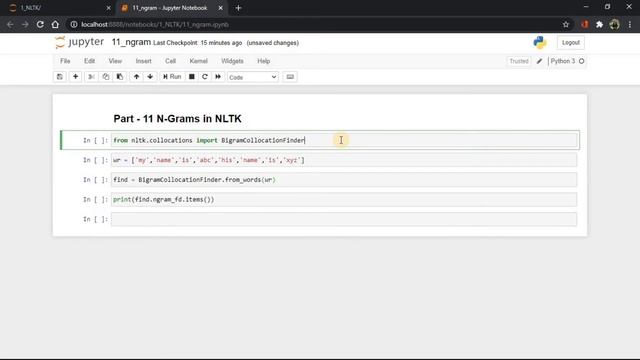Viewport: 640px width, 360px height.
Task: Go to the browser home page
Action: 55,24
